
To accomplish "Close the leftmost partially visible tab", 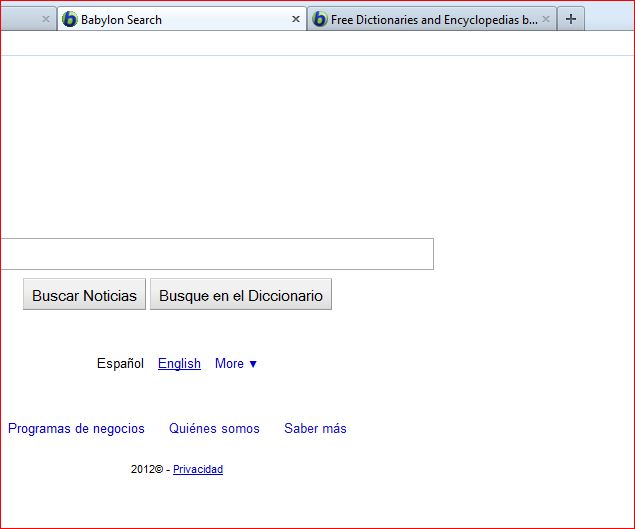I will click(46, 19).
